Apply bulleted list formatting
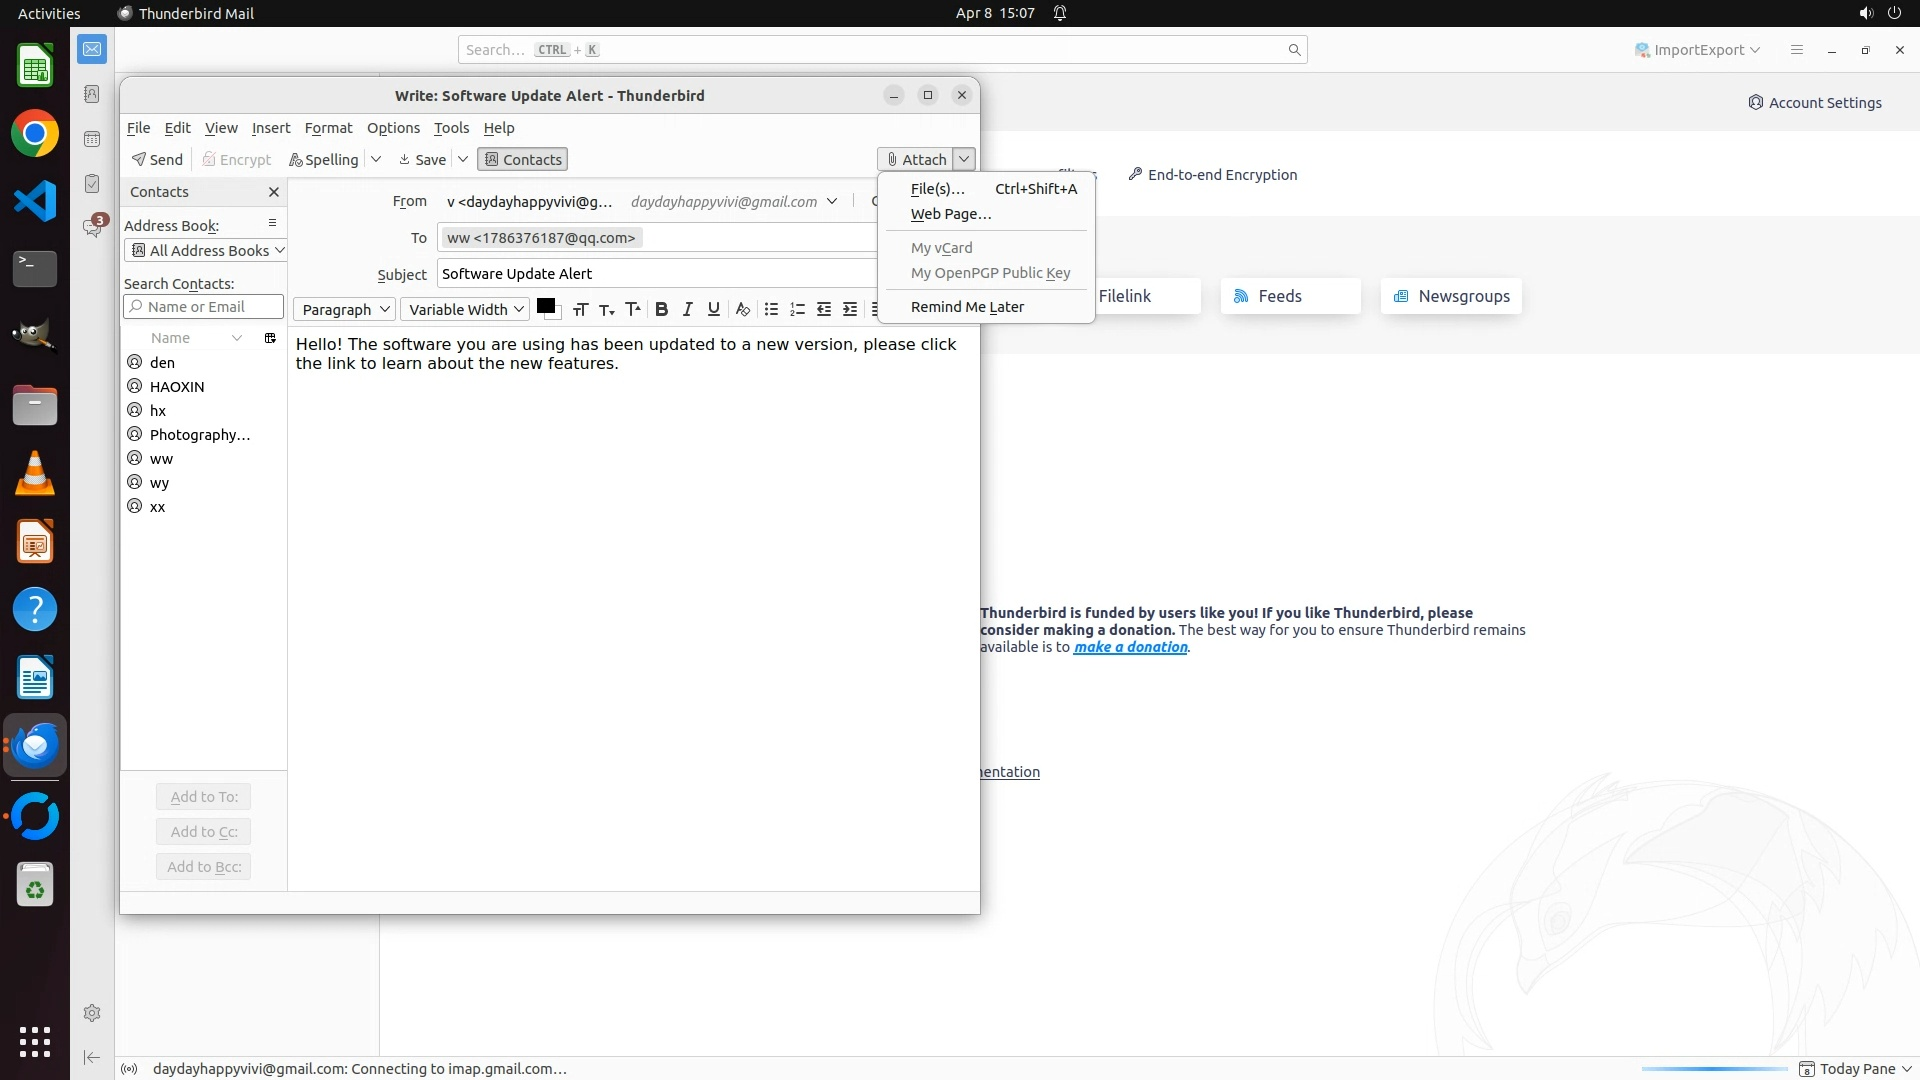The image size is (1920, 1080). pos(771,309)
